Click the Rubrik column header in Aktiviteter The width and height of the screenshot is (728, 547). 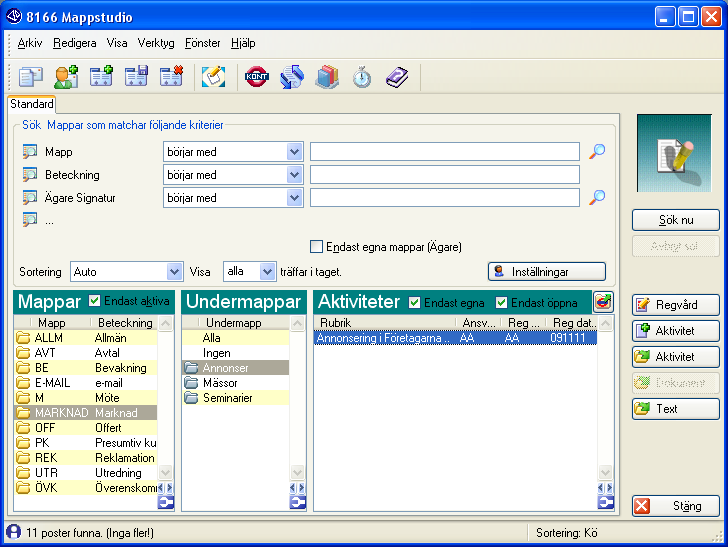point(385,323)
